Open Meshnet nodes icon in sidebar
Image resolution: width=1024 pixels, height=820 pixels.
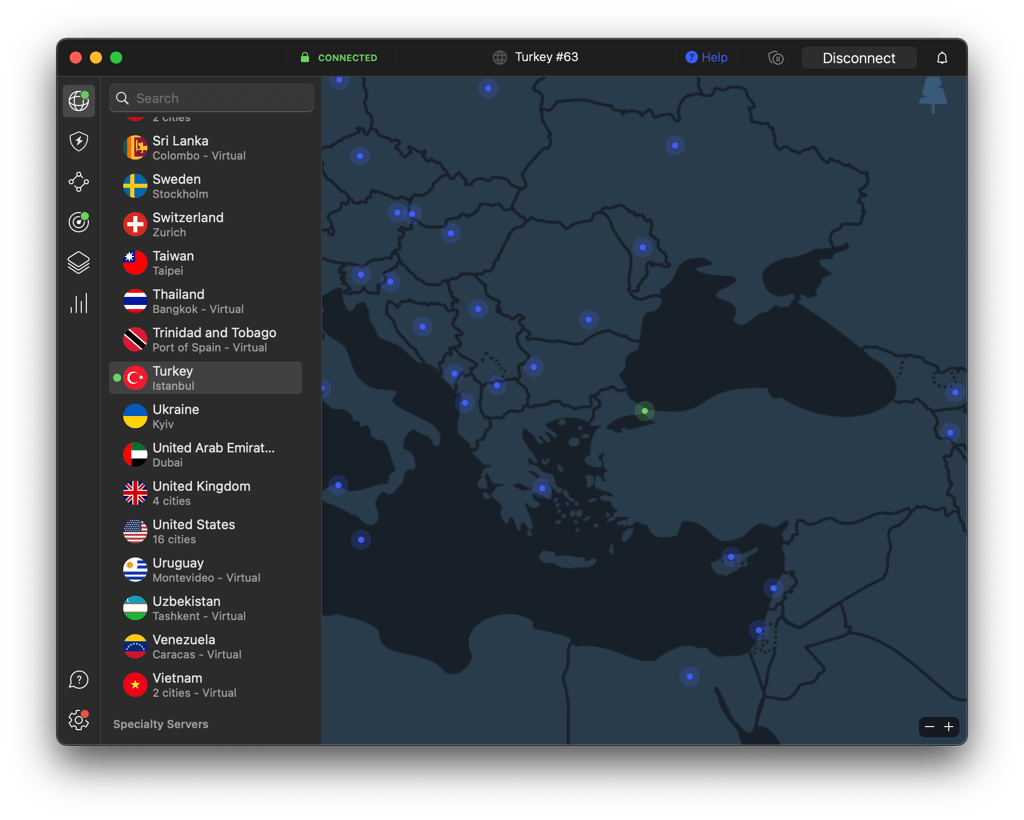[79, 181]
